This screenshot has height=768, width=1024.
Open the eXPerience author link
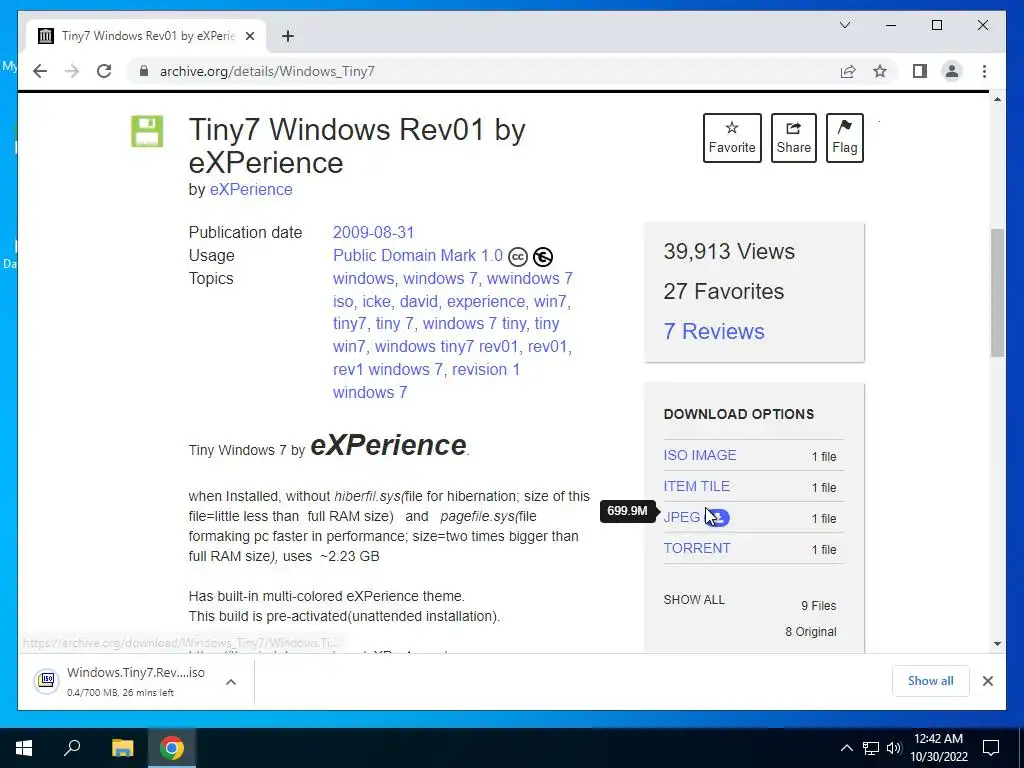click(x=251, y=189)
